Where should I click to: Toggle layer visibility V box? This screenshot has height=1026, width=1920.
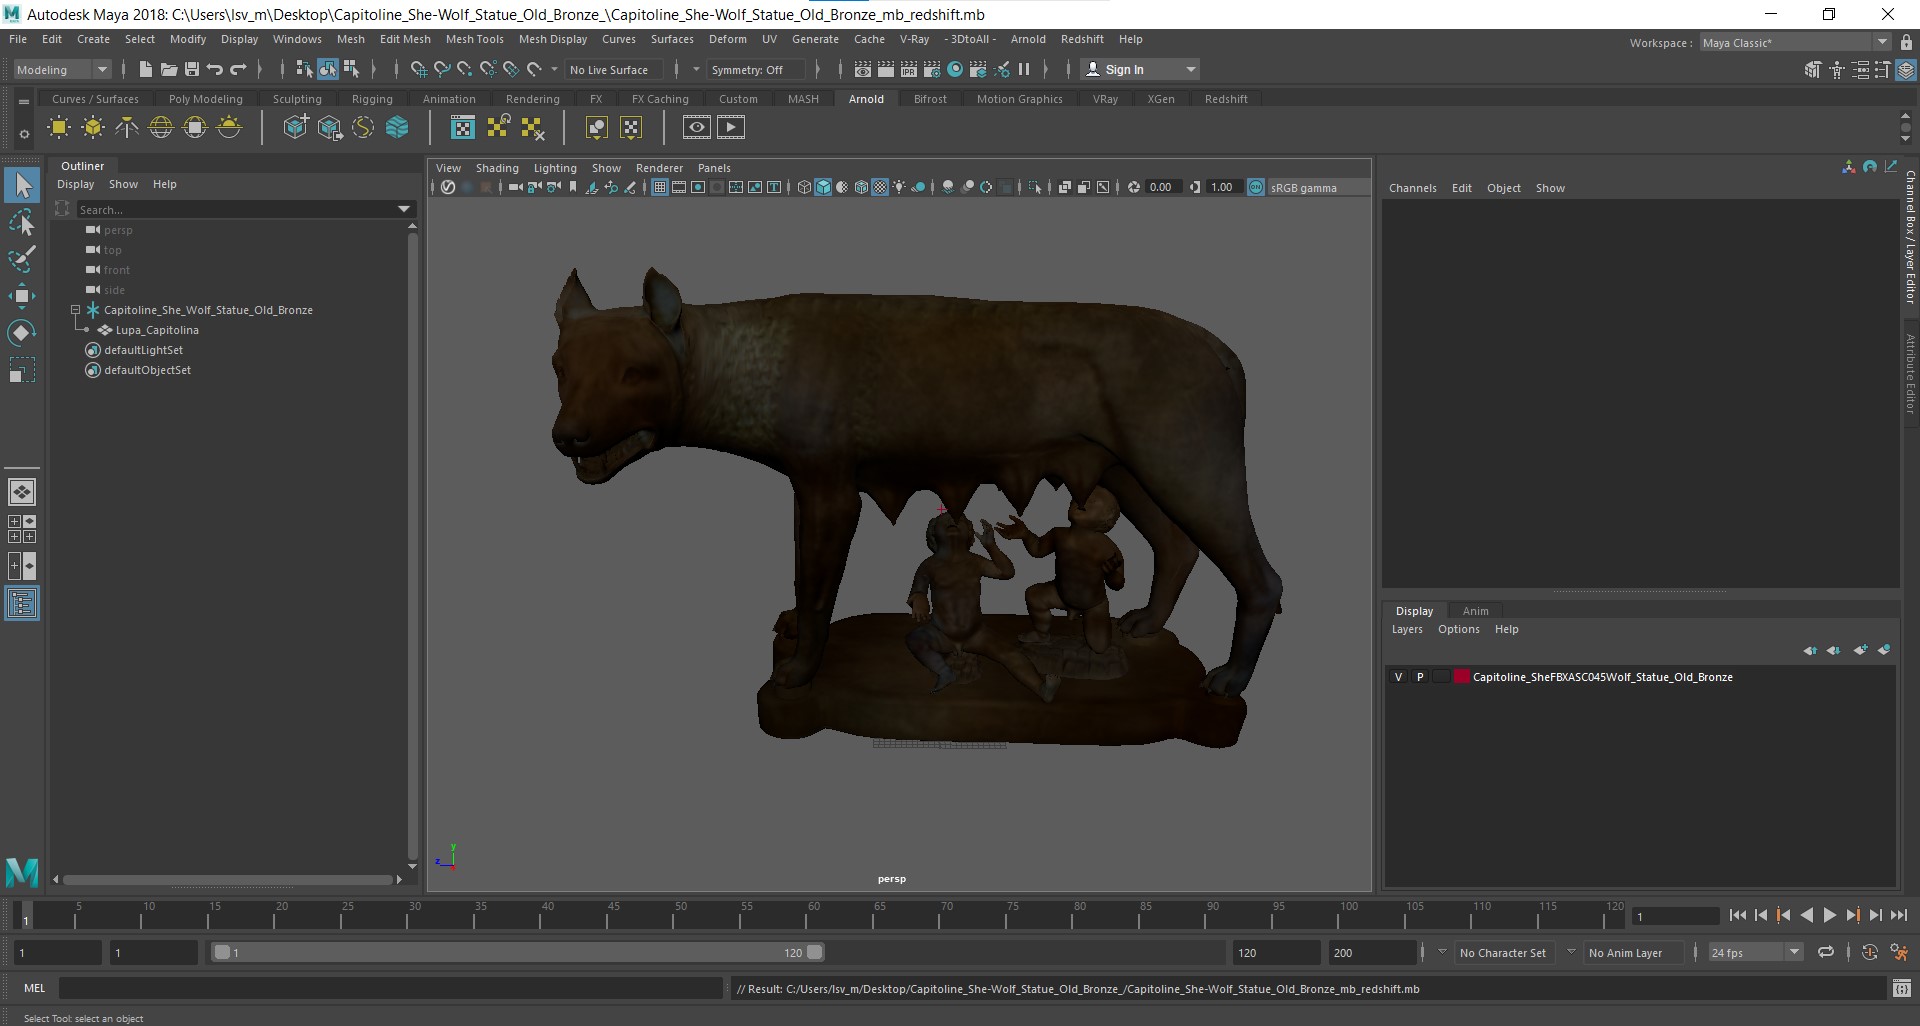(x=1398, y=677)
